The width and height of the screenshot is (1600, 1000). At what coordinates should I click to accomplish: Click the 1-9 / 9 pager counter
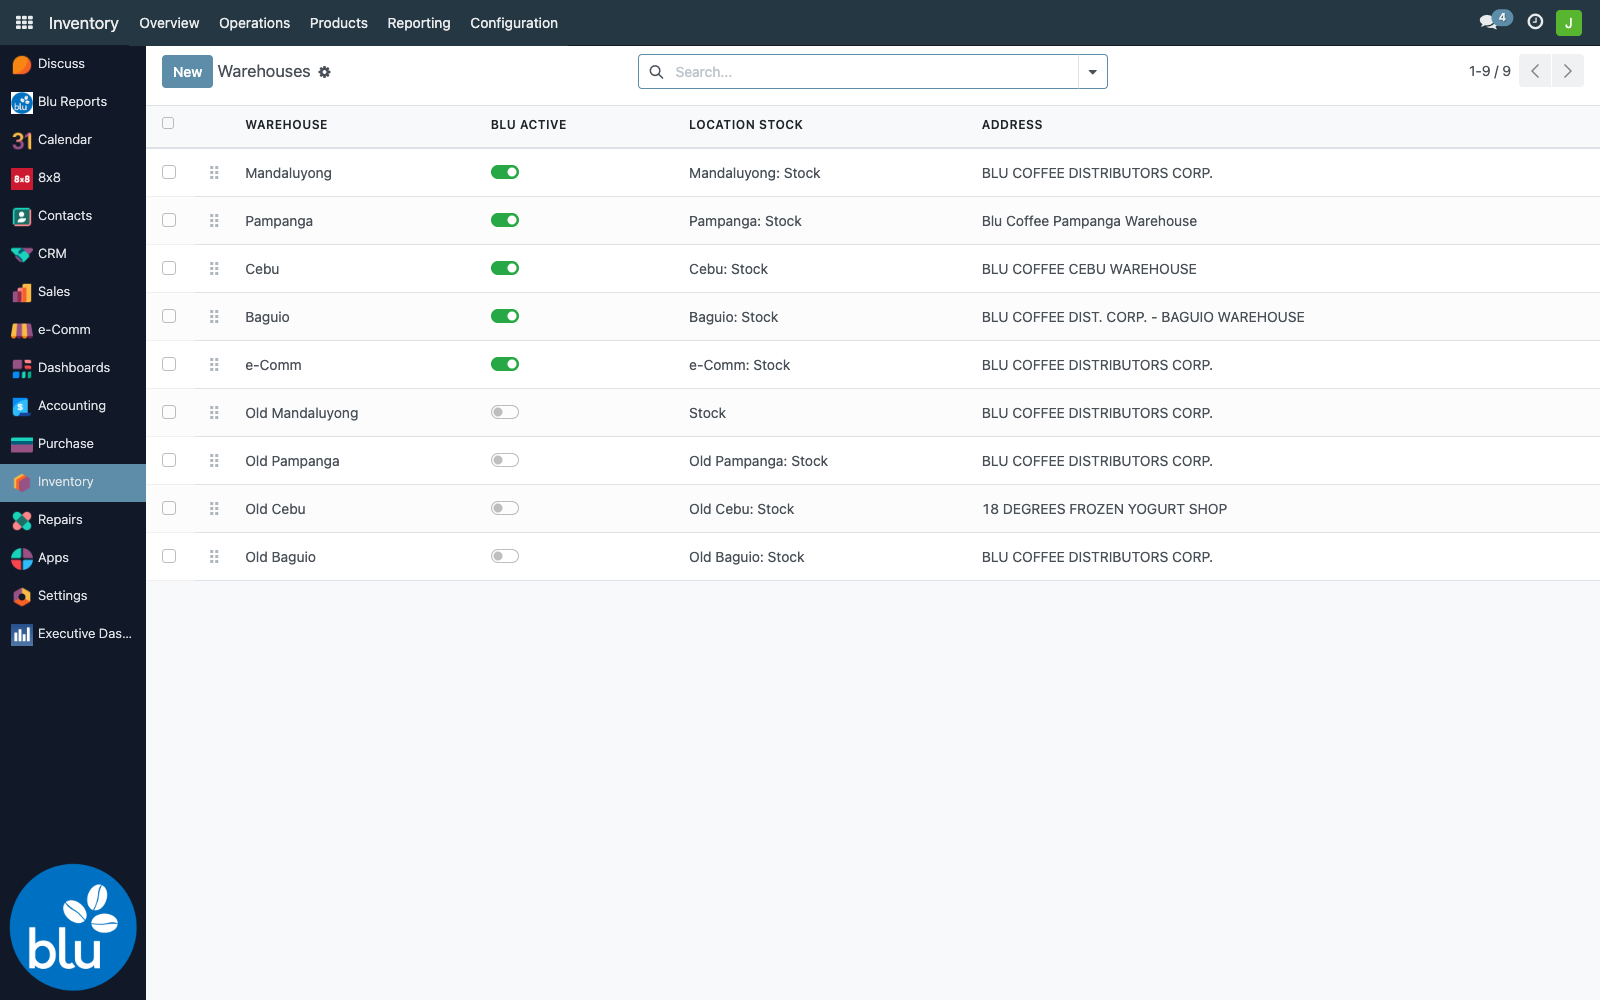1490,71
